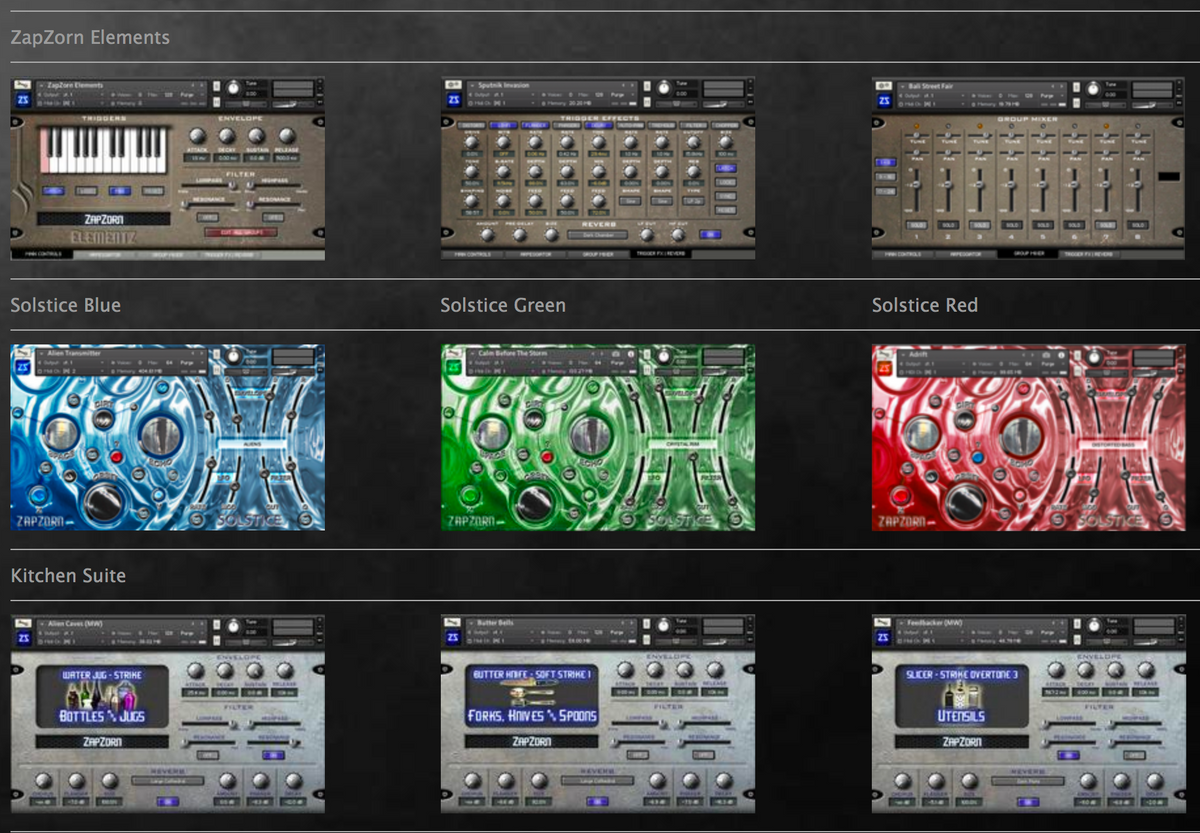The width and height of the screenshot is (1200, 833).
Task: Click the piano keyboard in Triggers section
Action: pyautogui.click(x=102, y=151)
